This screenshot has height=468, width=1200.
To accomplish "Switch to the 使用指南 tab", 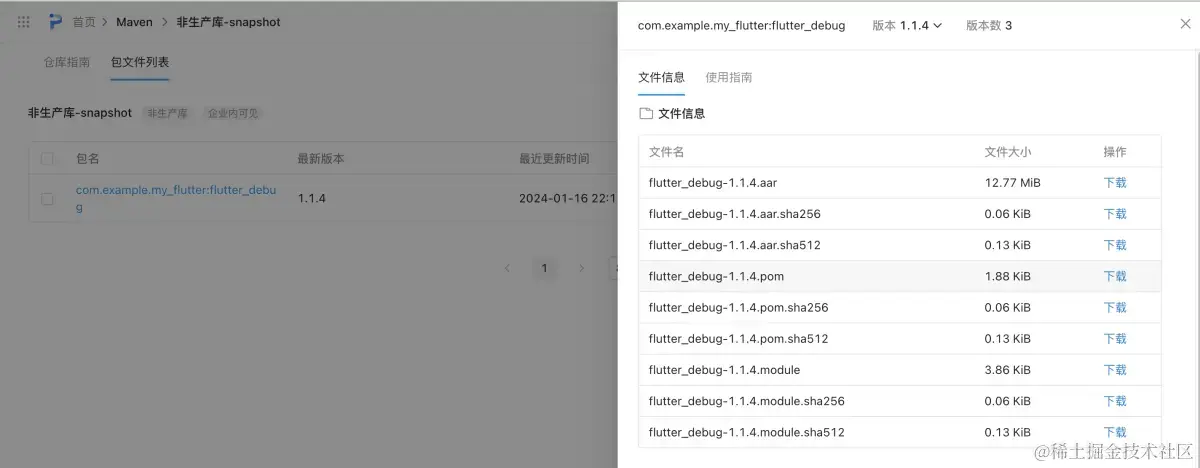I will pyautogui.click(x=729, y=77).
